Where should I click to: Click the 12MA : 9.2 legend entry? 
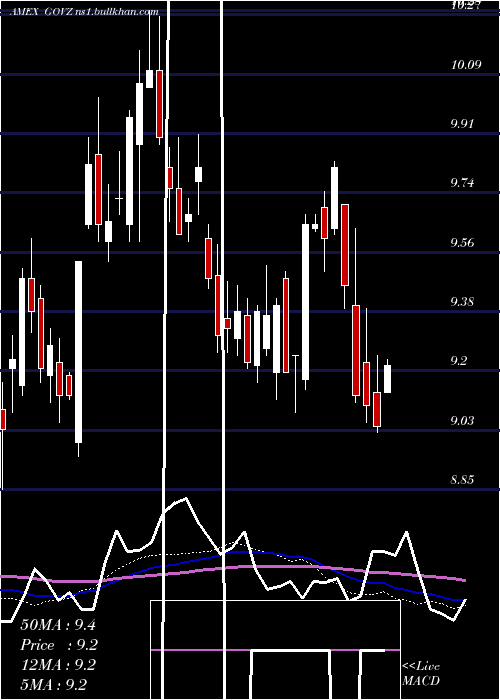click(58, 665)
